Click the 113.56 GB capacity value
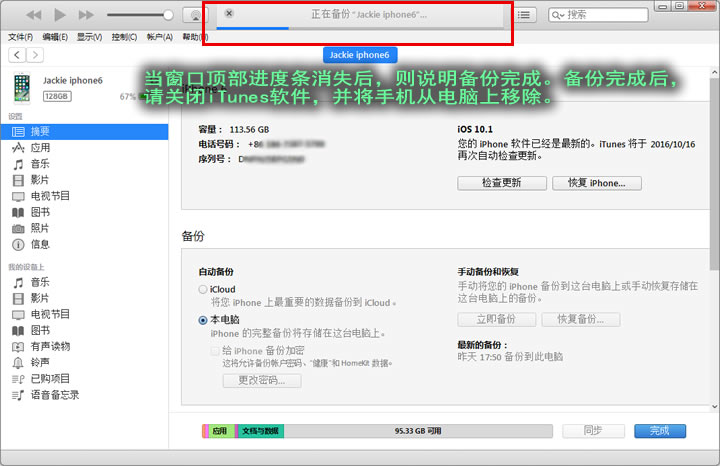Image resolution: width=720 pixels, height=466 pixels. pyautogui.click(x=249, y=130)
